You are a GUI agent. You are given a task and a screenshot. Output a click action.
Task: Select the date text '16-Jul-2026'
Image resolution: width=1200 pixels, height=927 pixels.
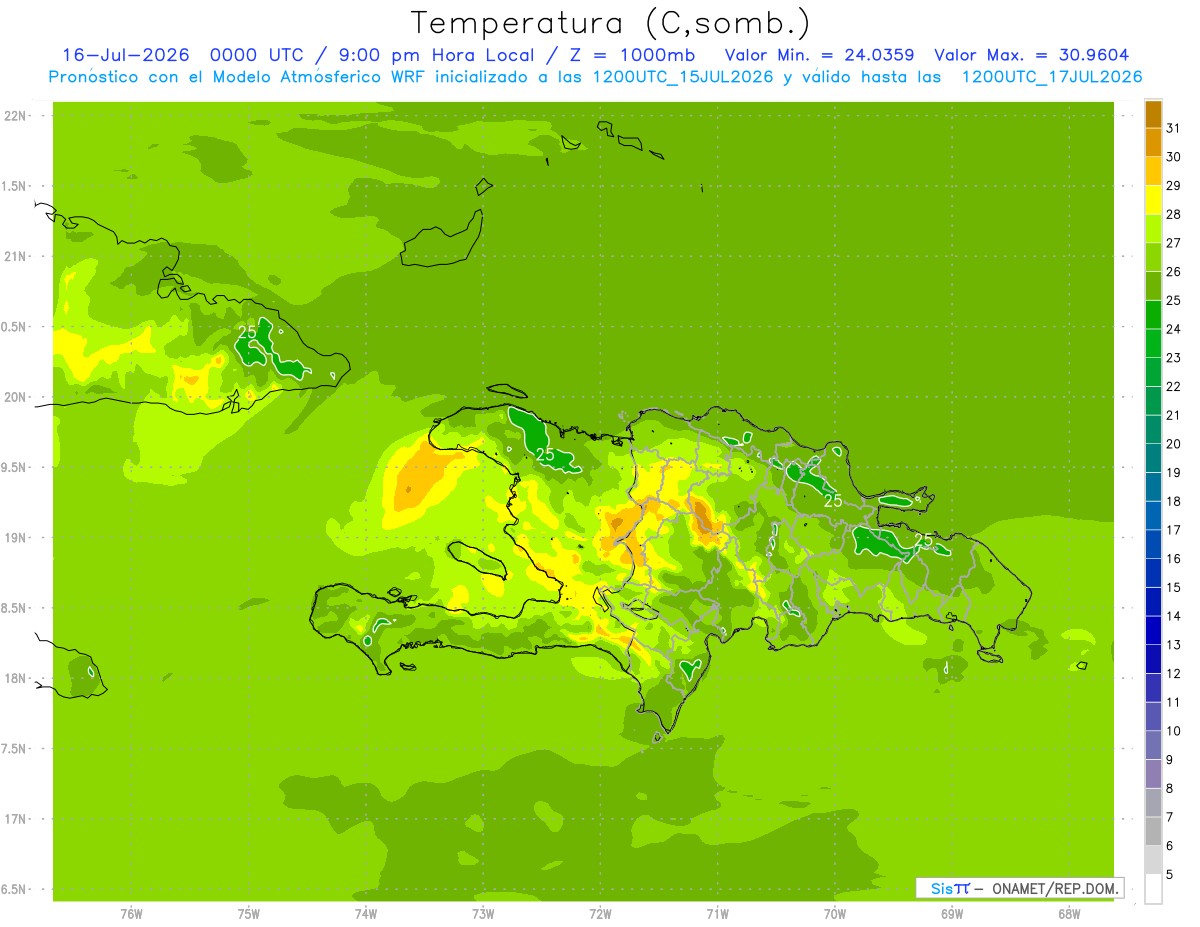click(x=126, y=55)
